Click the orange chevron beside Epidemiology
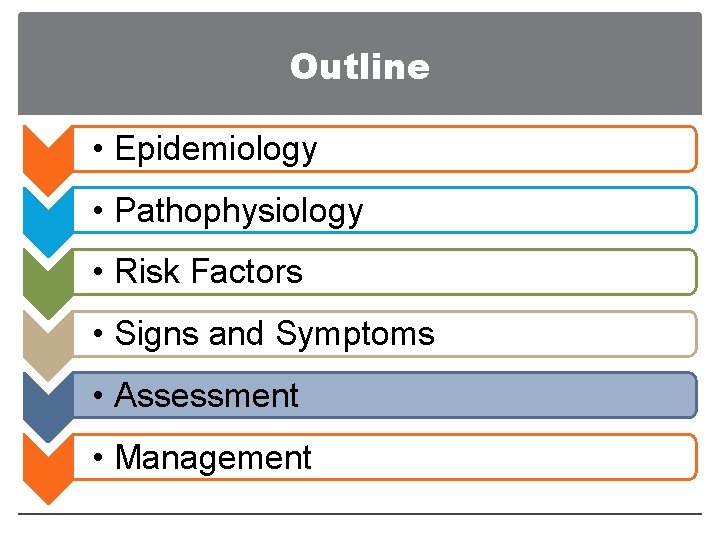The width and height of the screenshot is (720, 540). (x=46, y=150)
